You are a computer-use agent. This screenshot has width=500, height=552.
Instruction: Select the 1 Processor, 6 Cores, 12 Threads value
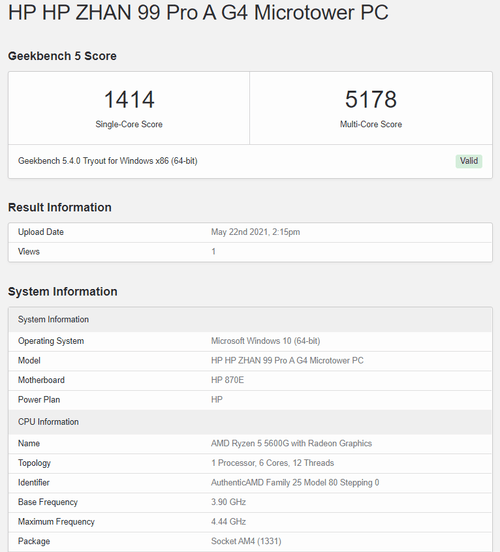click(273, 463)
